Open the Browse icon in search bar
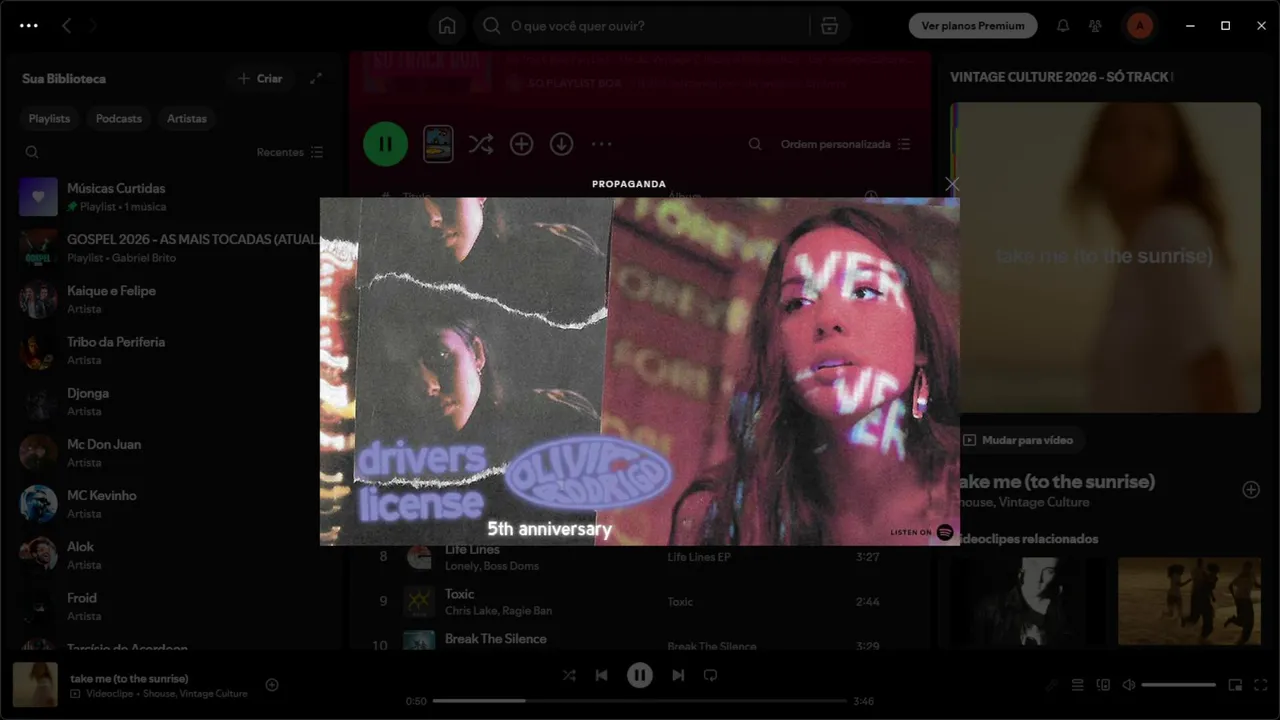Viewport: 1280px width, 720px height. point(829,26)
